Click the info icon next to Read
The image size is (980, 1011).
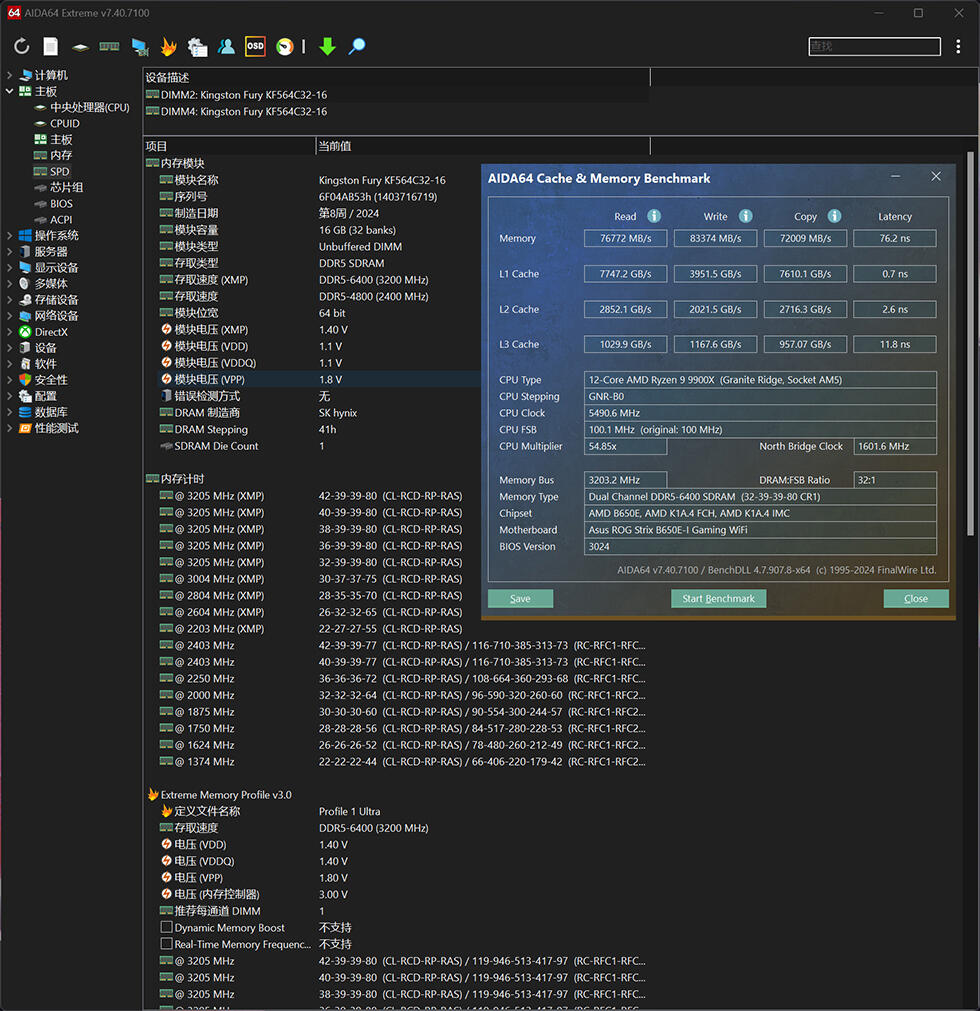(654, 216)
